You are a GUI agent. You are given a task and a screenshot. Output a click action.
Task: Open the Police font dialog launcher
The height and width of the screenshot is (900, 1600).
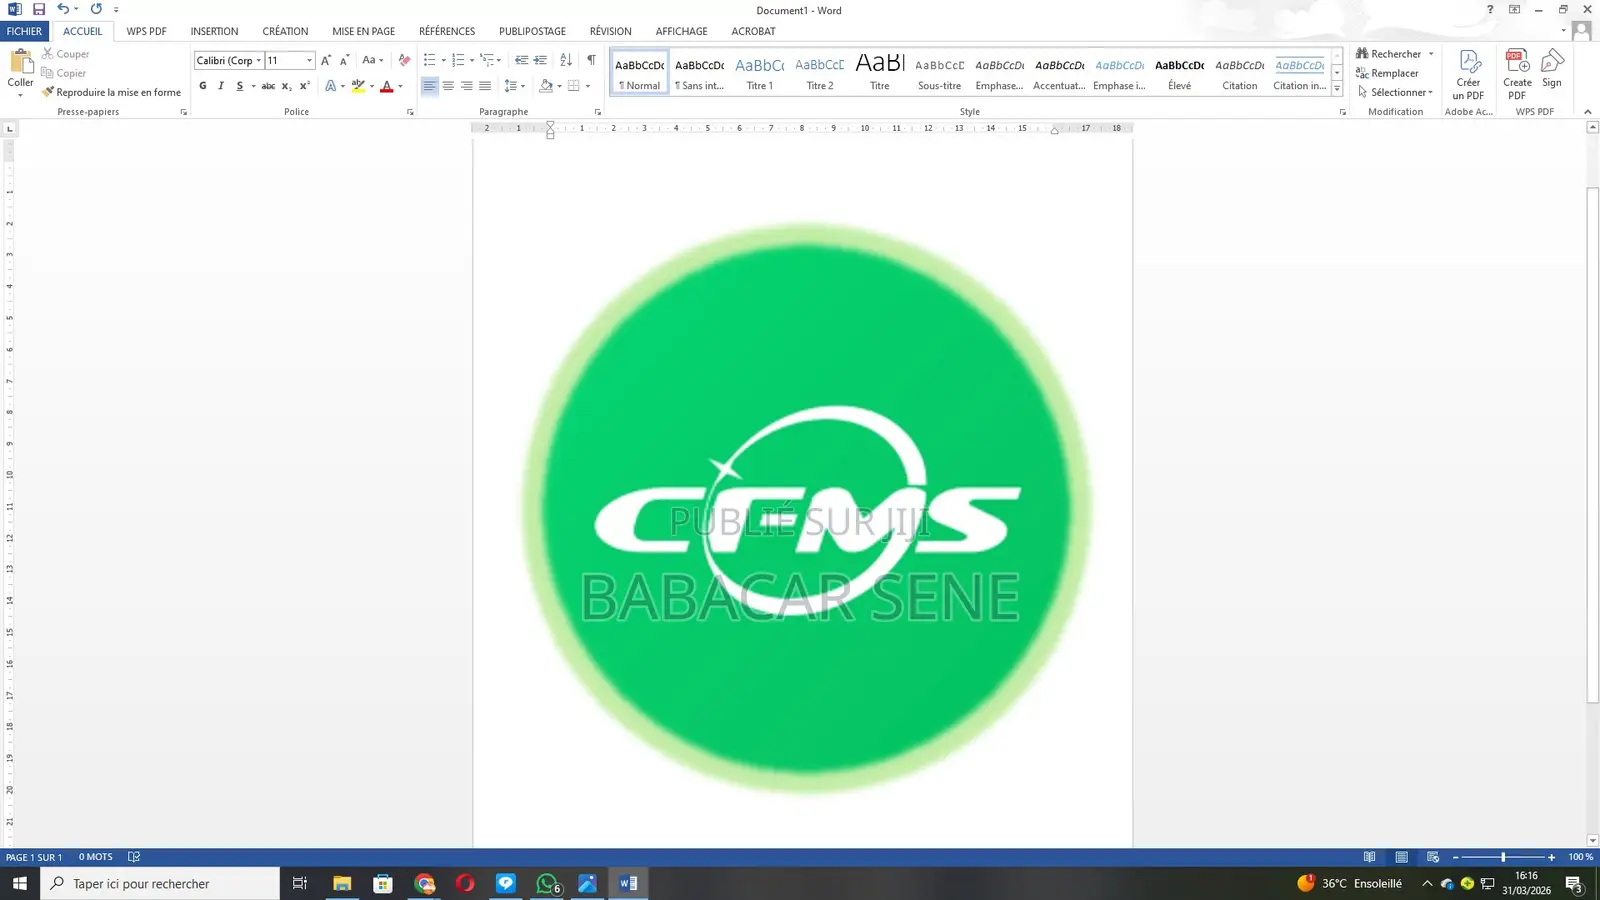click(410, 112)
